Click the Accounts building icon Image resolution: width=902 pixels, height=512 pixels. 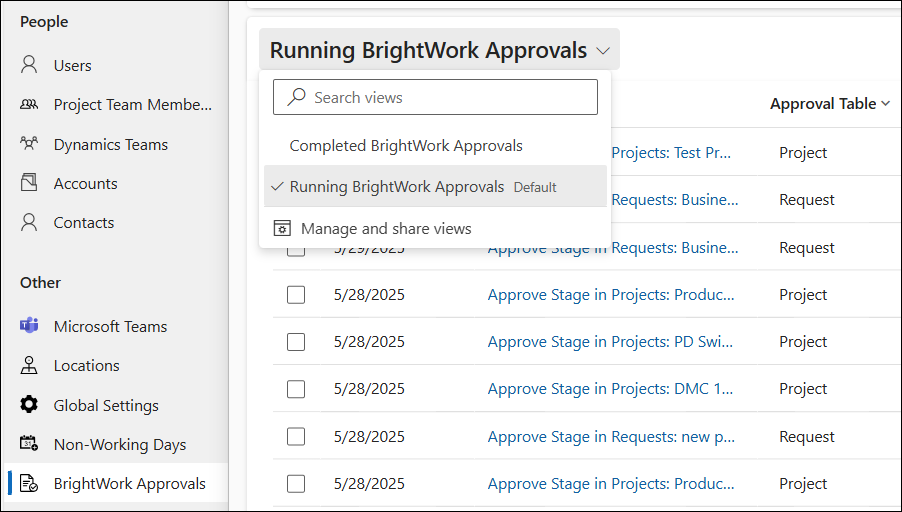pyautogui.click(x=29, y=184)
